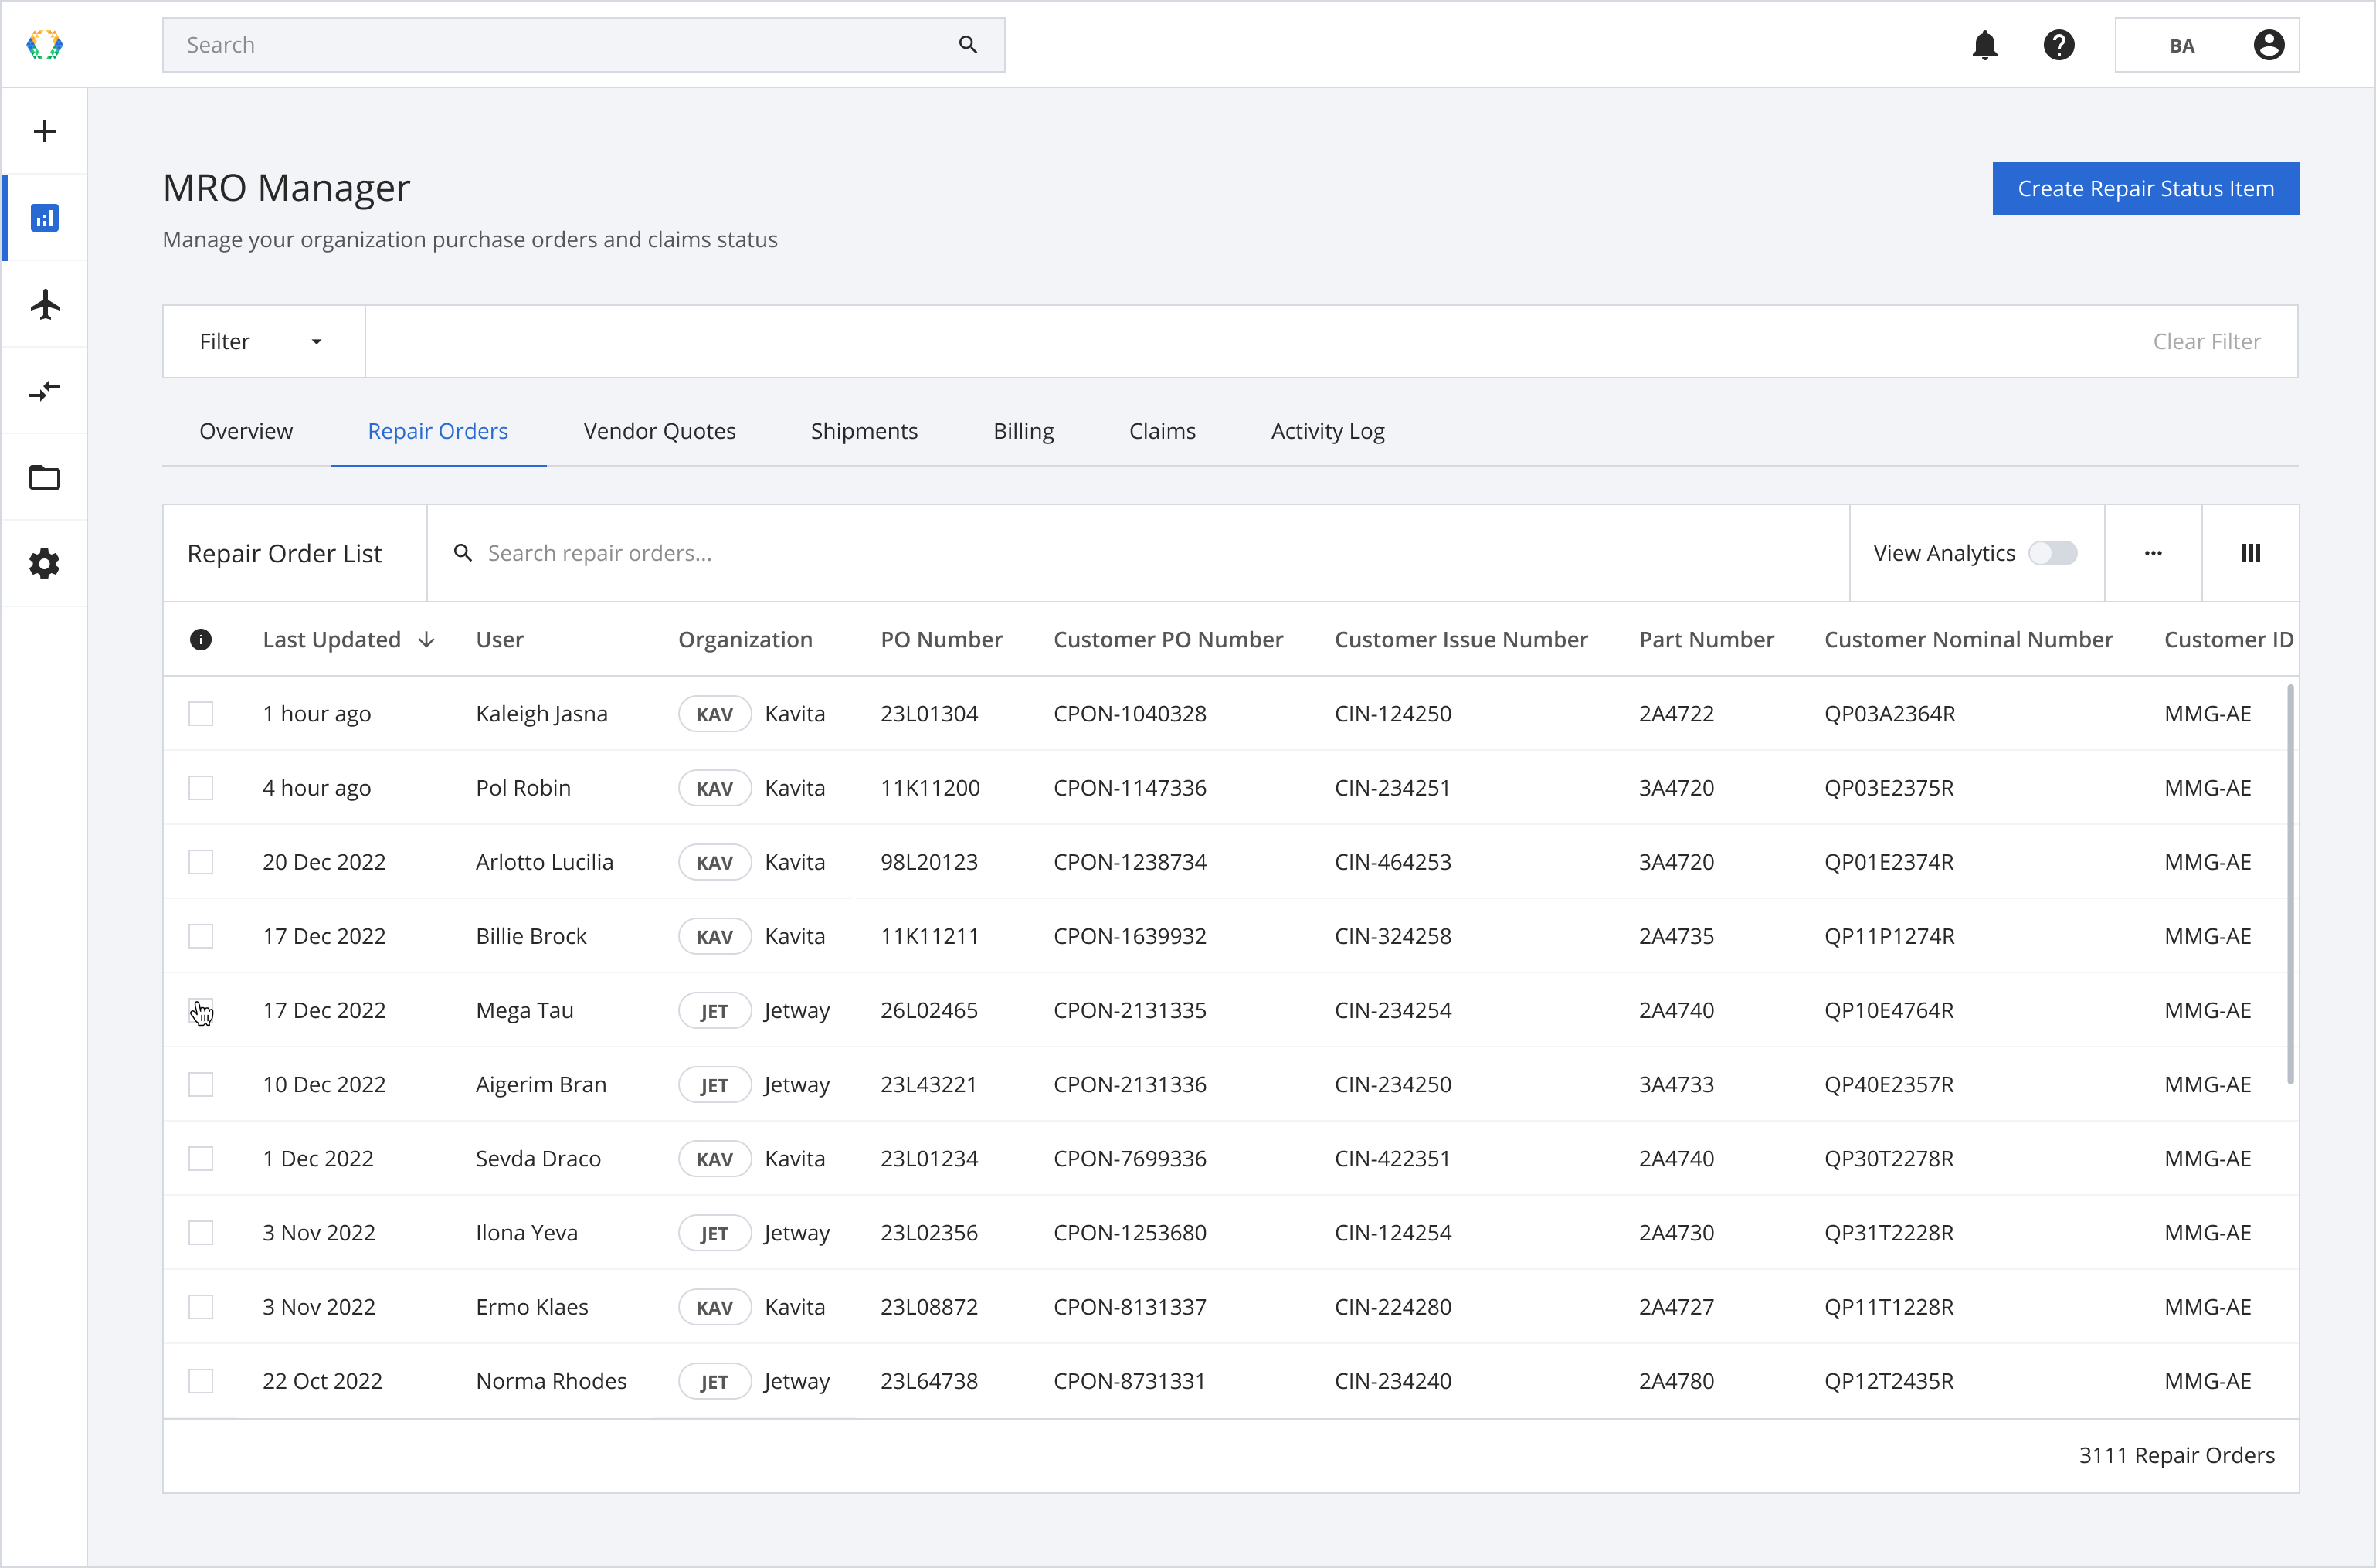Select the Repair Orders tab
This screenshot has width=2376, height=1568.
(x=438, y=431)
